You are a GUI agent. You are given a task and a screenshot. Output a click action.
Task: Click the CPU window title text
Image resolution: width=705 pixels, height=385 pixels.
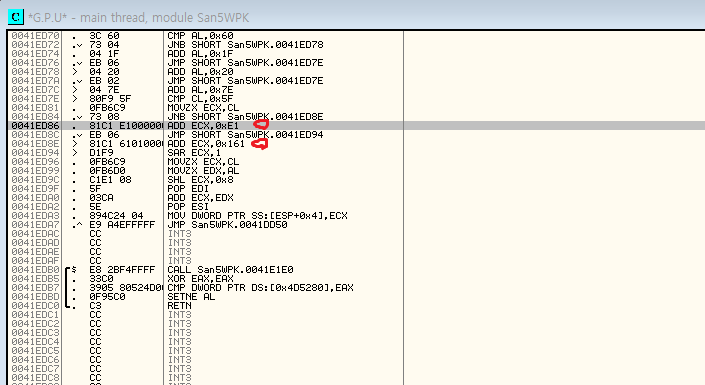[138, 18]
